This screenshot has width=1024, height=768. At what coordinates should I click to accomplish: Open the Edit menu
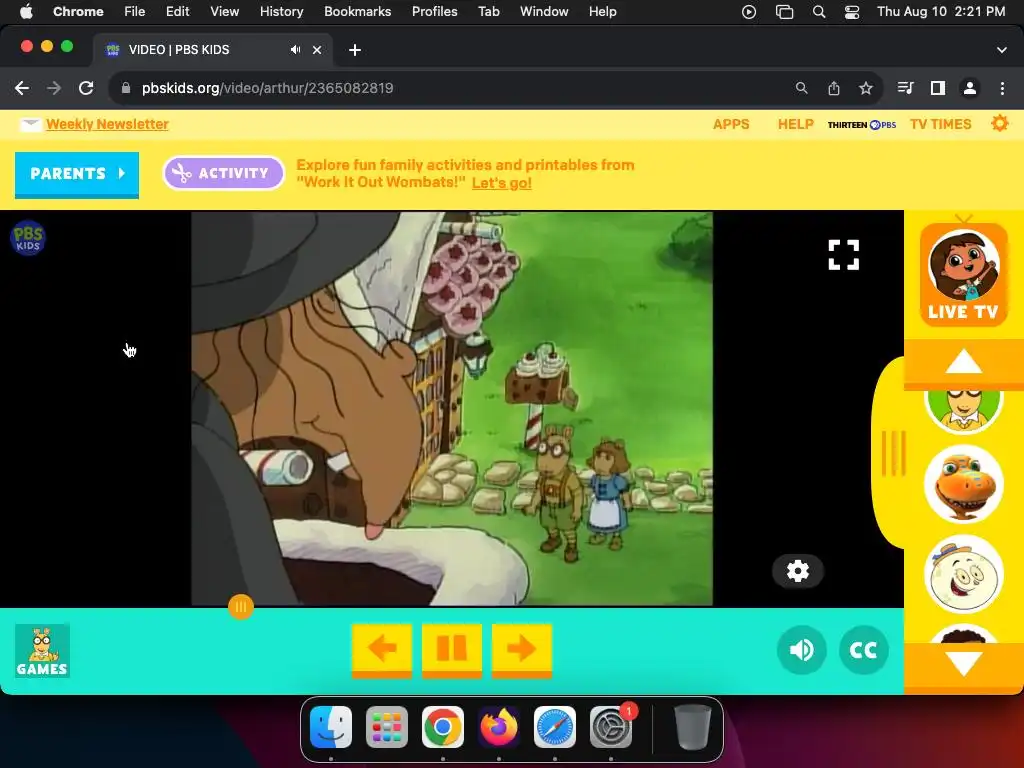tap(178, 11)
